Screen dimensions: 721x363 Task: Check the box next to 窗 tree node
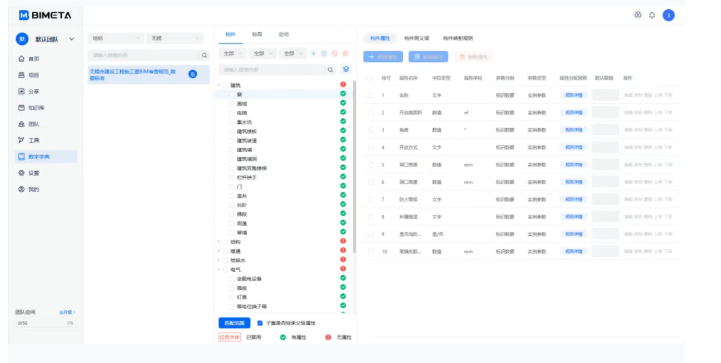pyautogui.click(x=232, y=94)
